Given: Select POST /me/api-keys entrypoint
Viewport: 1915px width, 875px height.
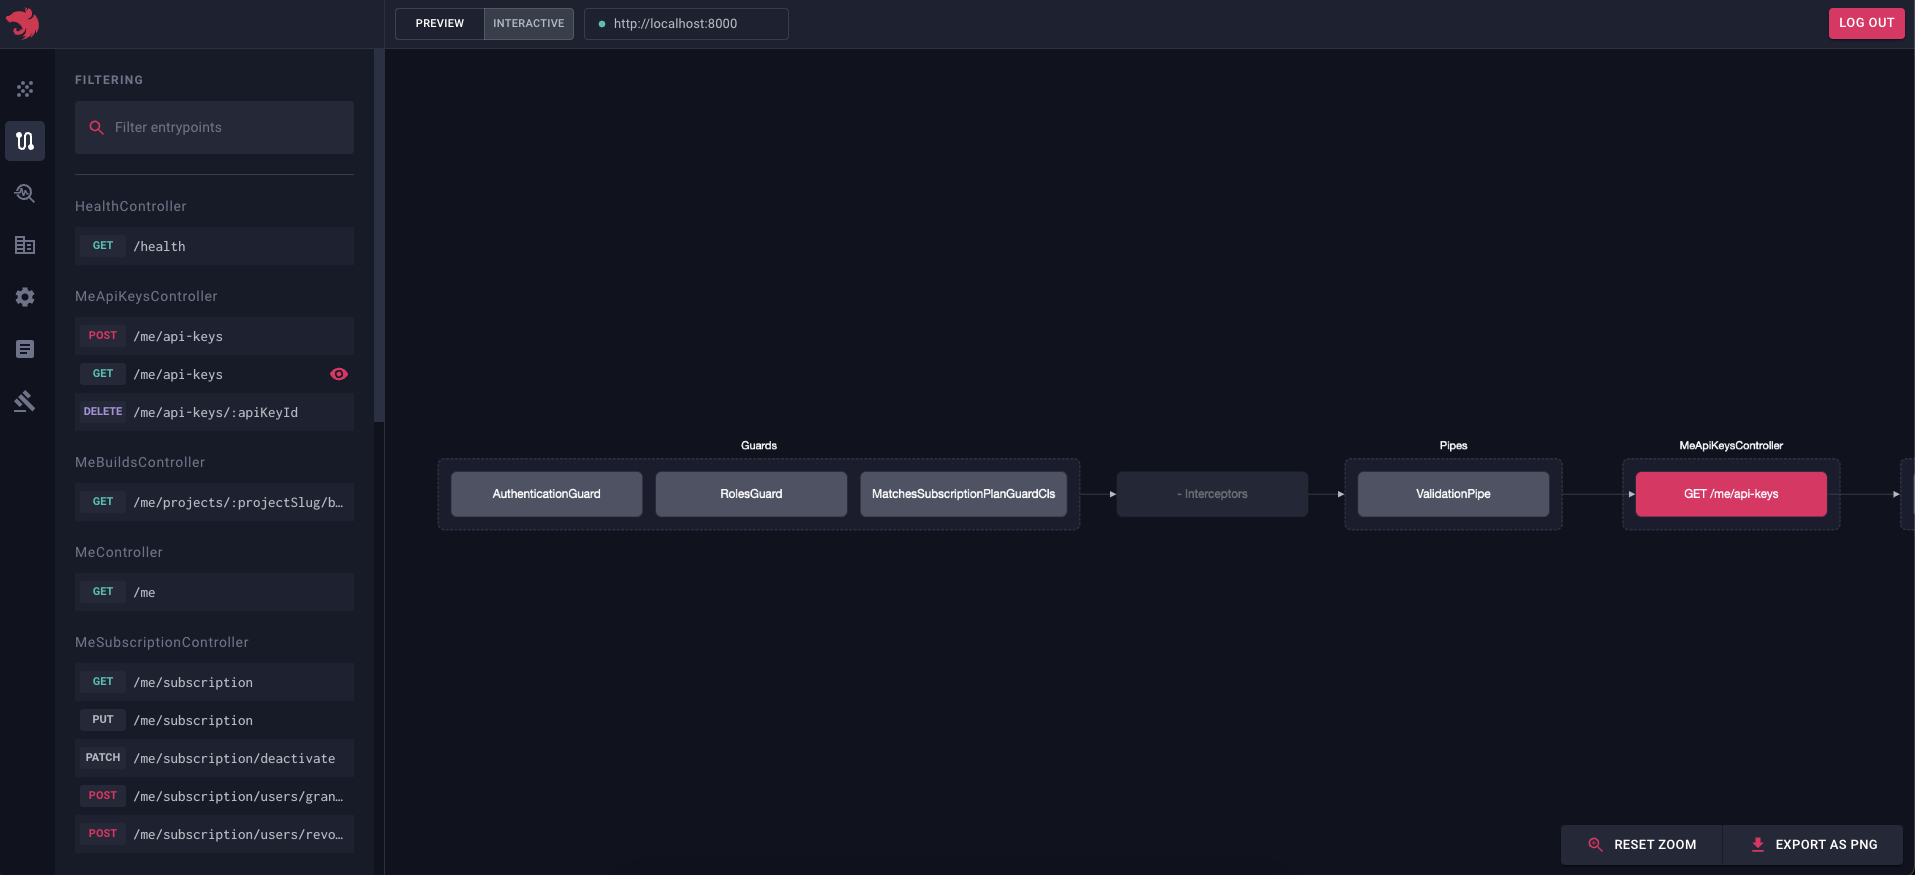Looking at the screenshot, I should [x=214, y=336].
